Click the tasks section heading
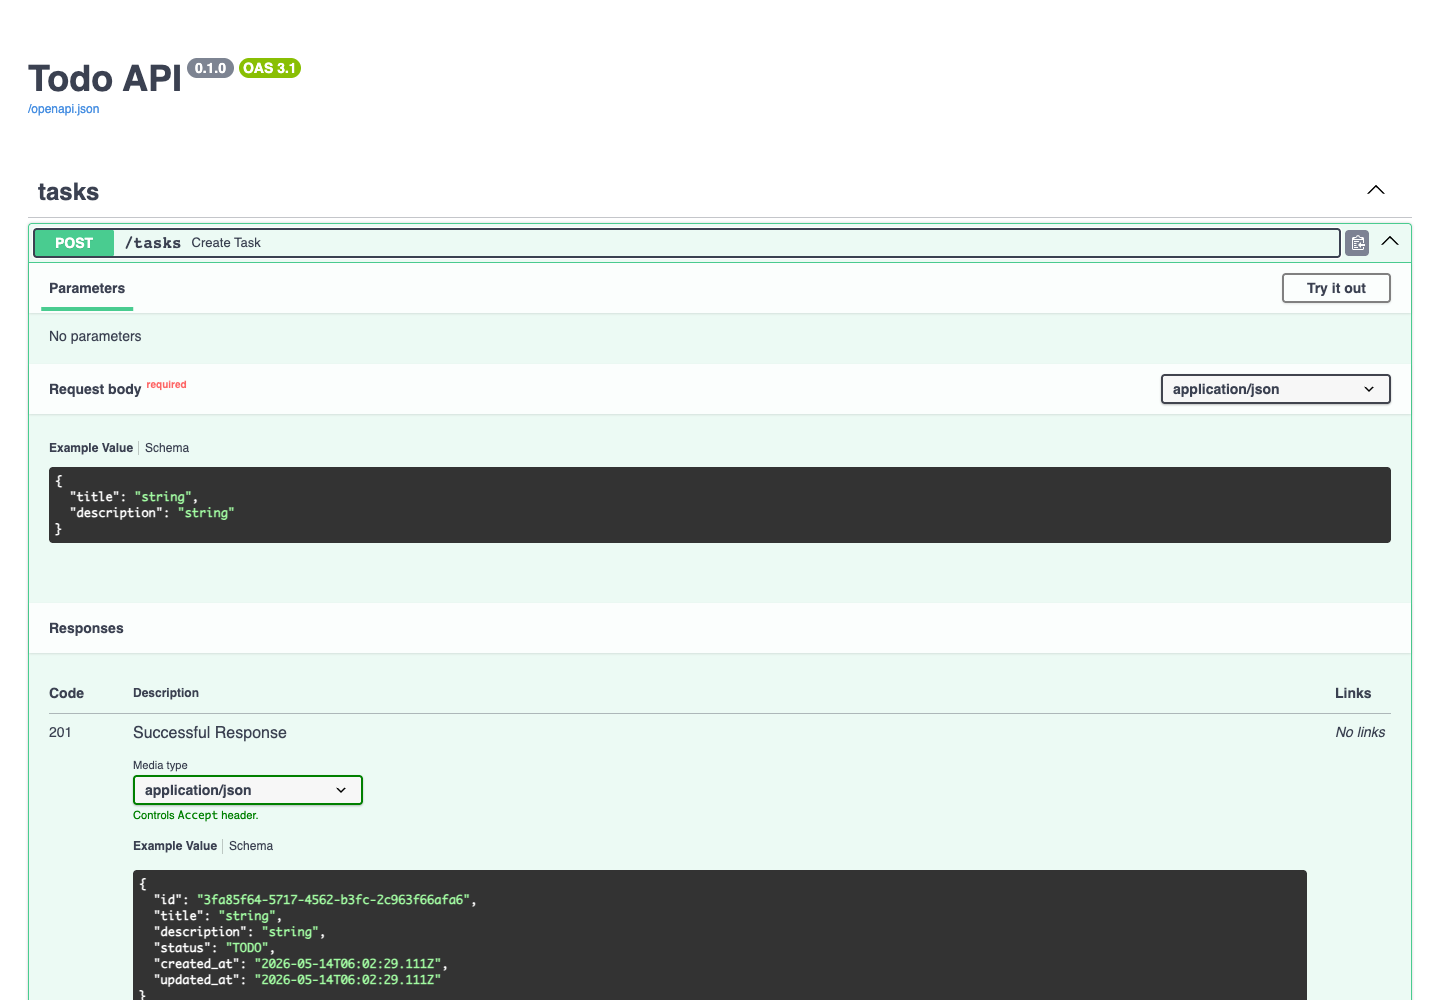 click(68, 192)
